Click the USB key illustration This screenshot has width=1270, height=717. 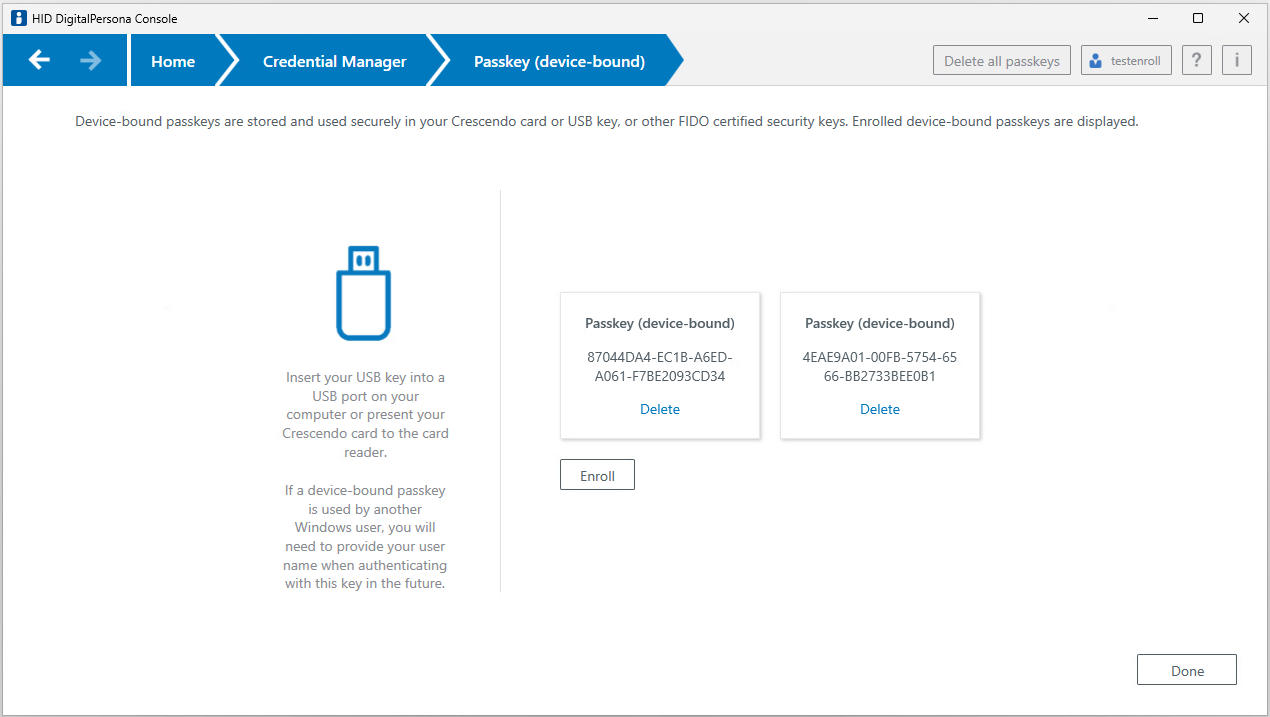tap(363, 293)
